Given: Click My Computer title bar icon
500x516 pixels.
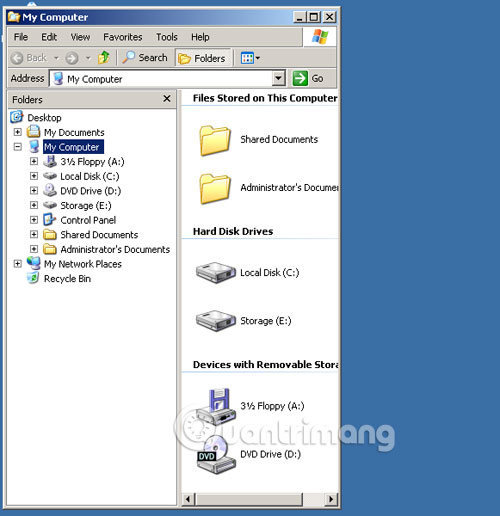Looking at the screenshot, I should click(14, 17).
